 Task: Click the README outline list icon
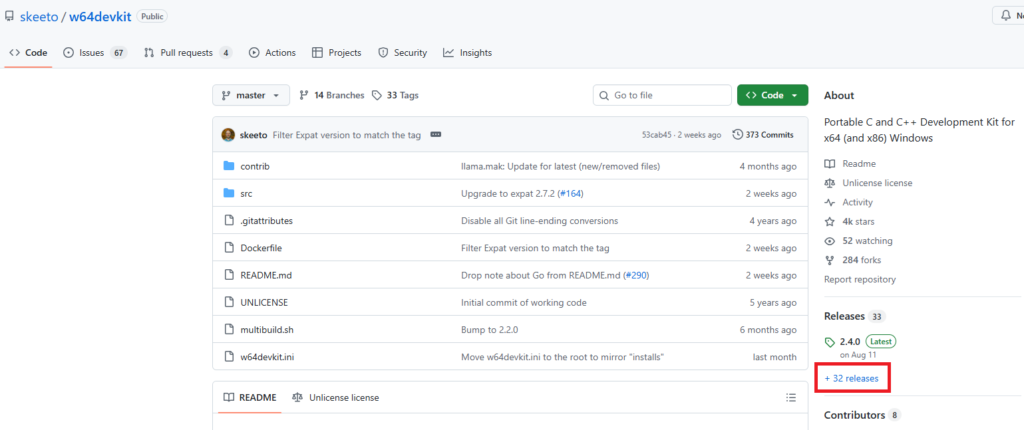pyautogui.click(x=791, y=397)
